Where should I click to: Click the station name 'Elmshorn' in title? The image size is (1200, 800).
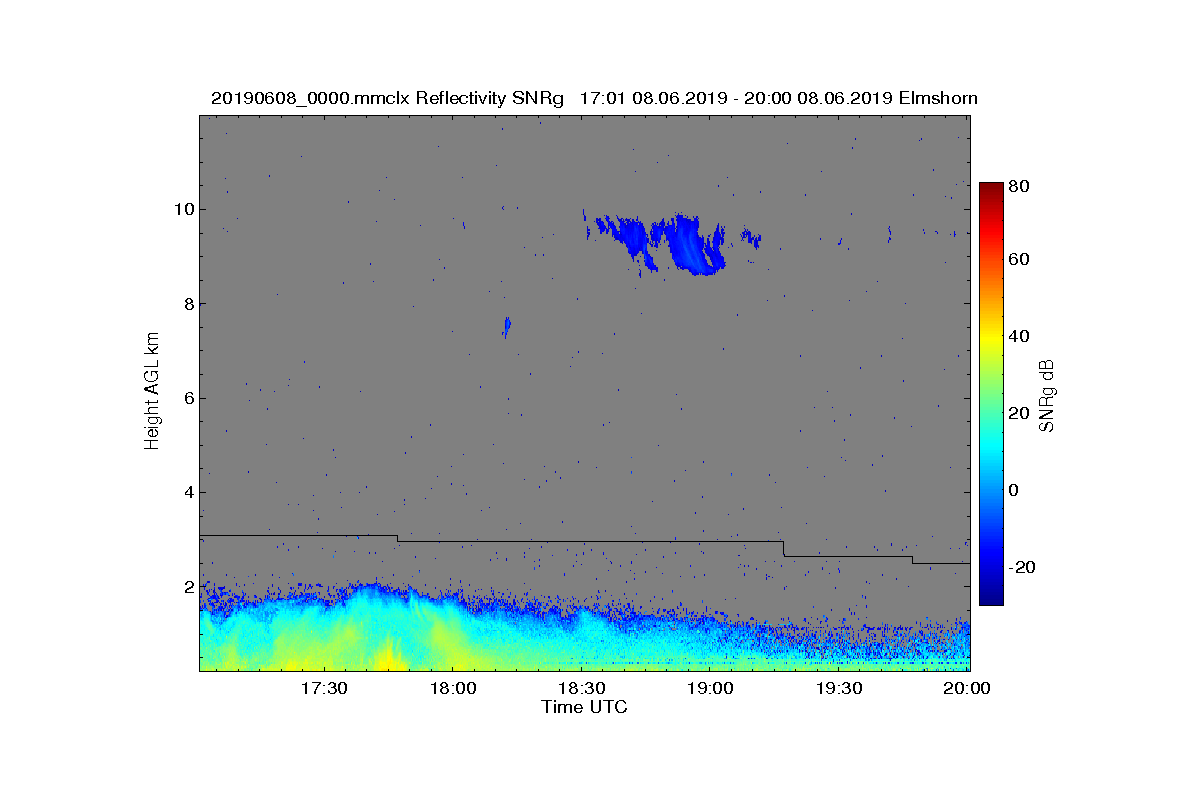[x=937, y=98]
